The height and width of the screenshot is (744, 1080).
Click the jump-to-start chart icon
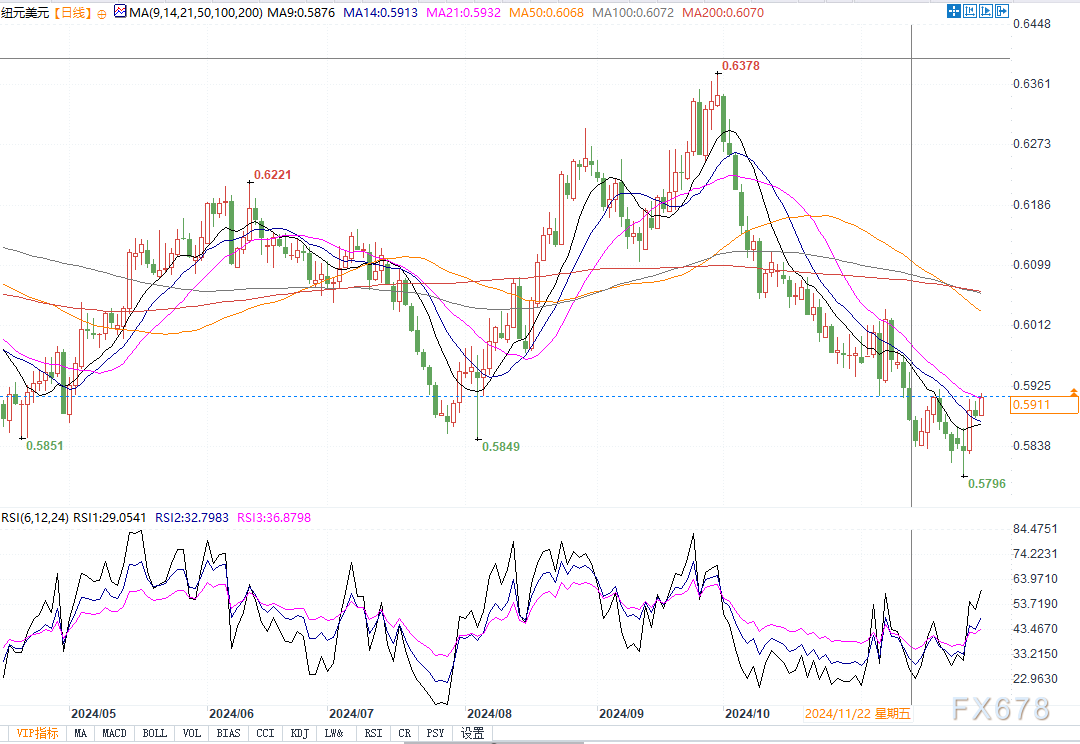[x=970, y=11]
